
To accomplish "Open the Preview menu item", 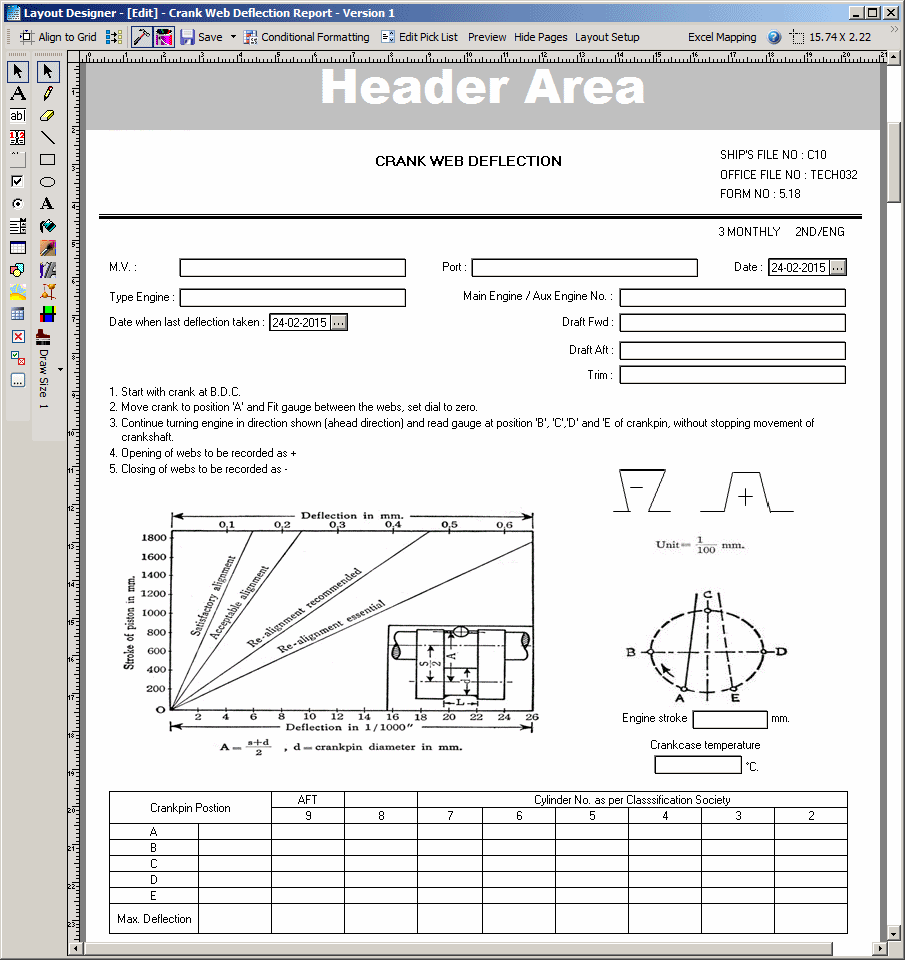I will click(487, 37).
